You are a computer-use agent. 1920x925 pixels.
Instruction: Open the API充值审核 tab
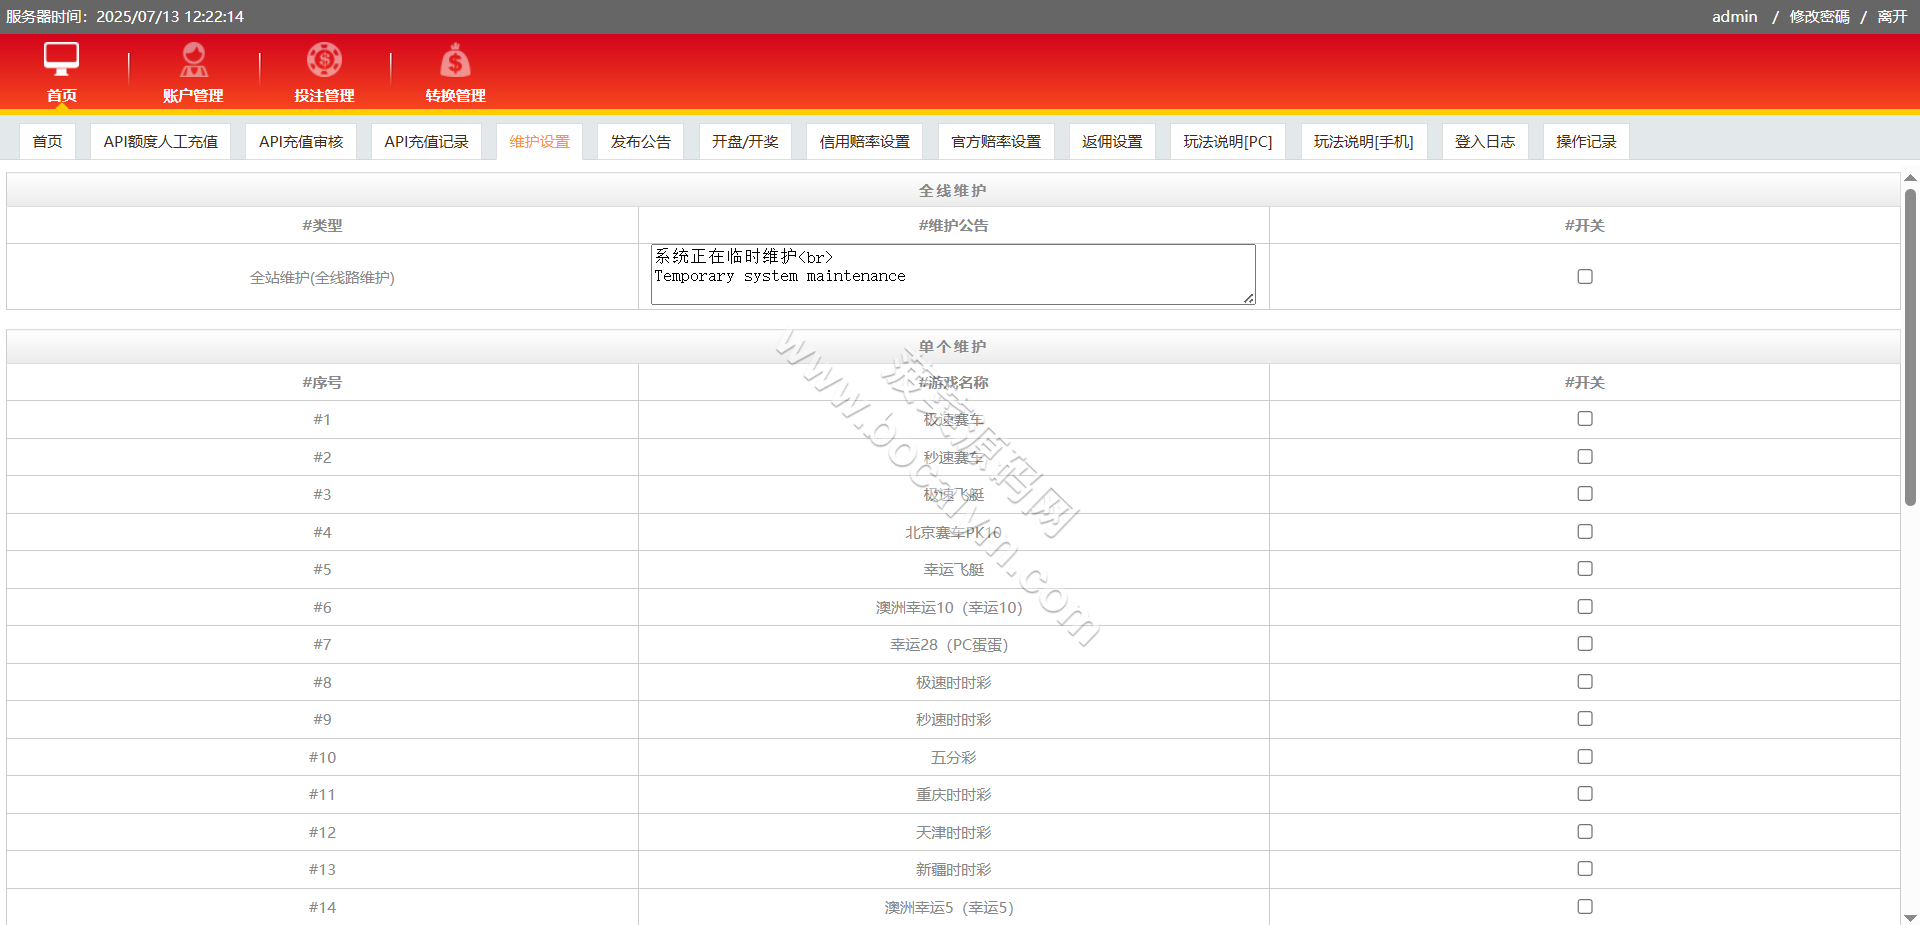(x=301, y=142)
